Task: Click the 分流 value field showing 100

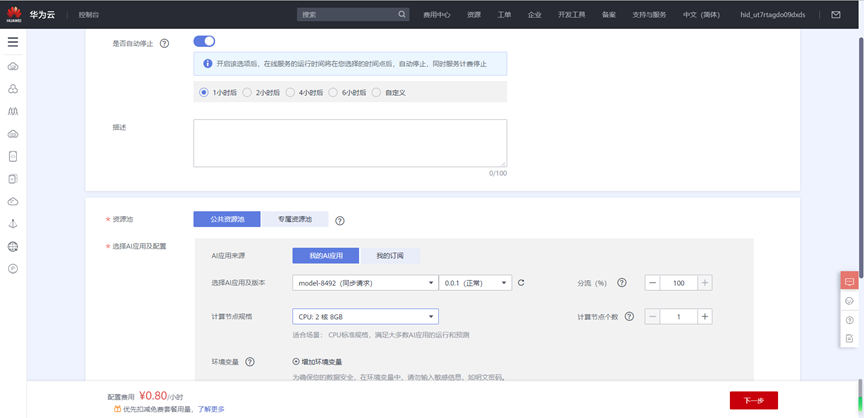Action: pos(678,283)
